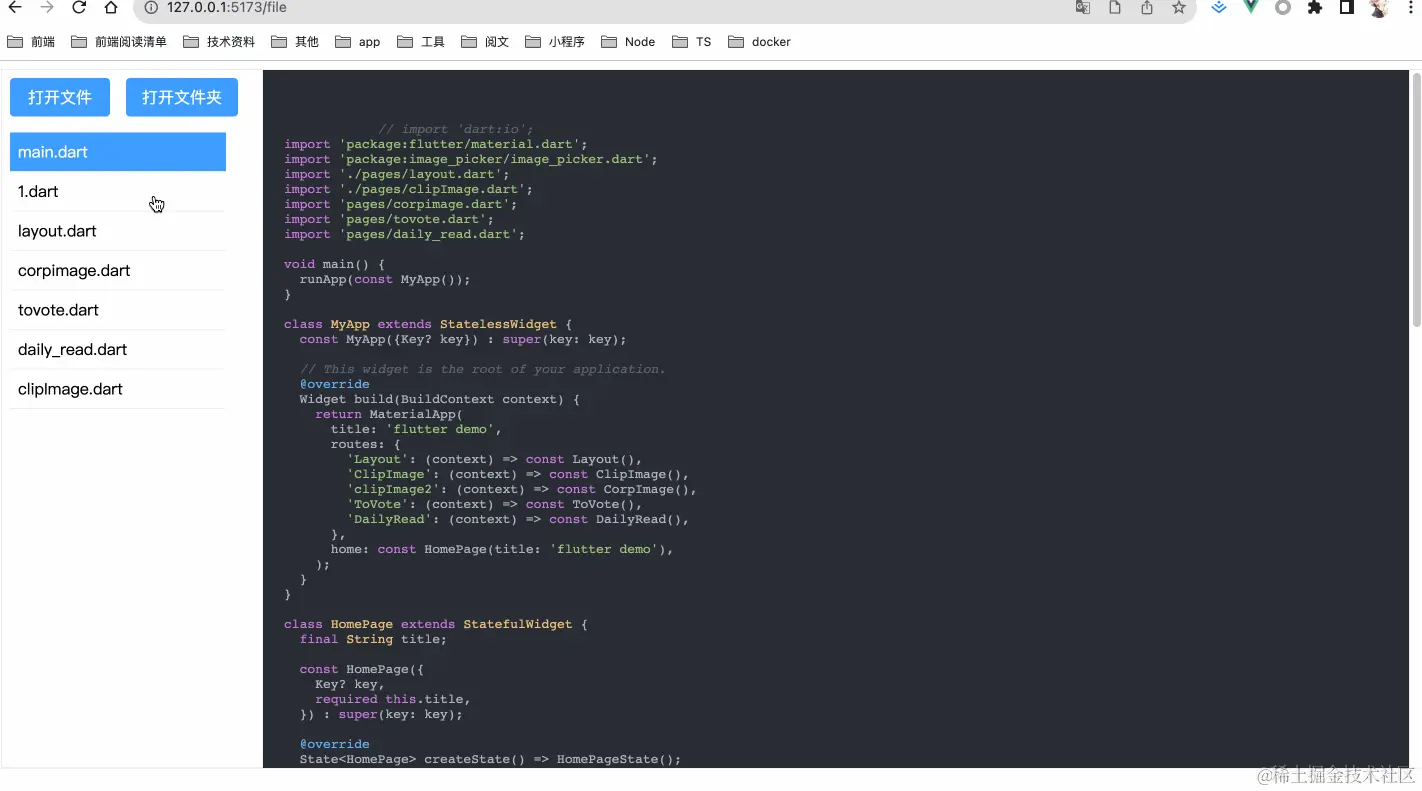
Task: Click the 打开文件 button
Action: [x=59, y=97]
